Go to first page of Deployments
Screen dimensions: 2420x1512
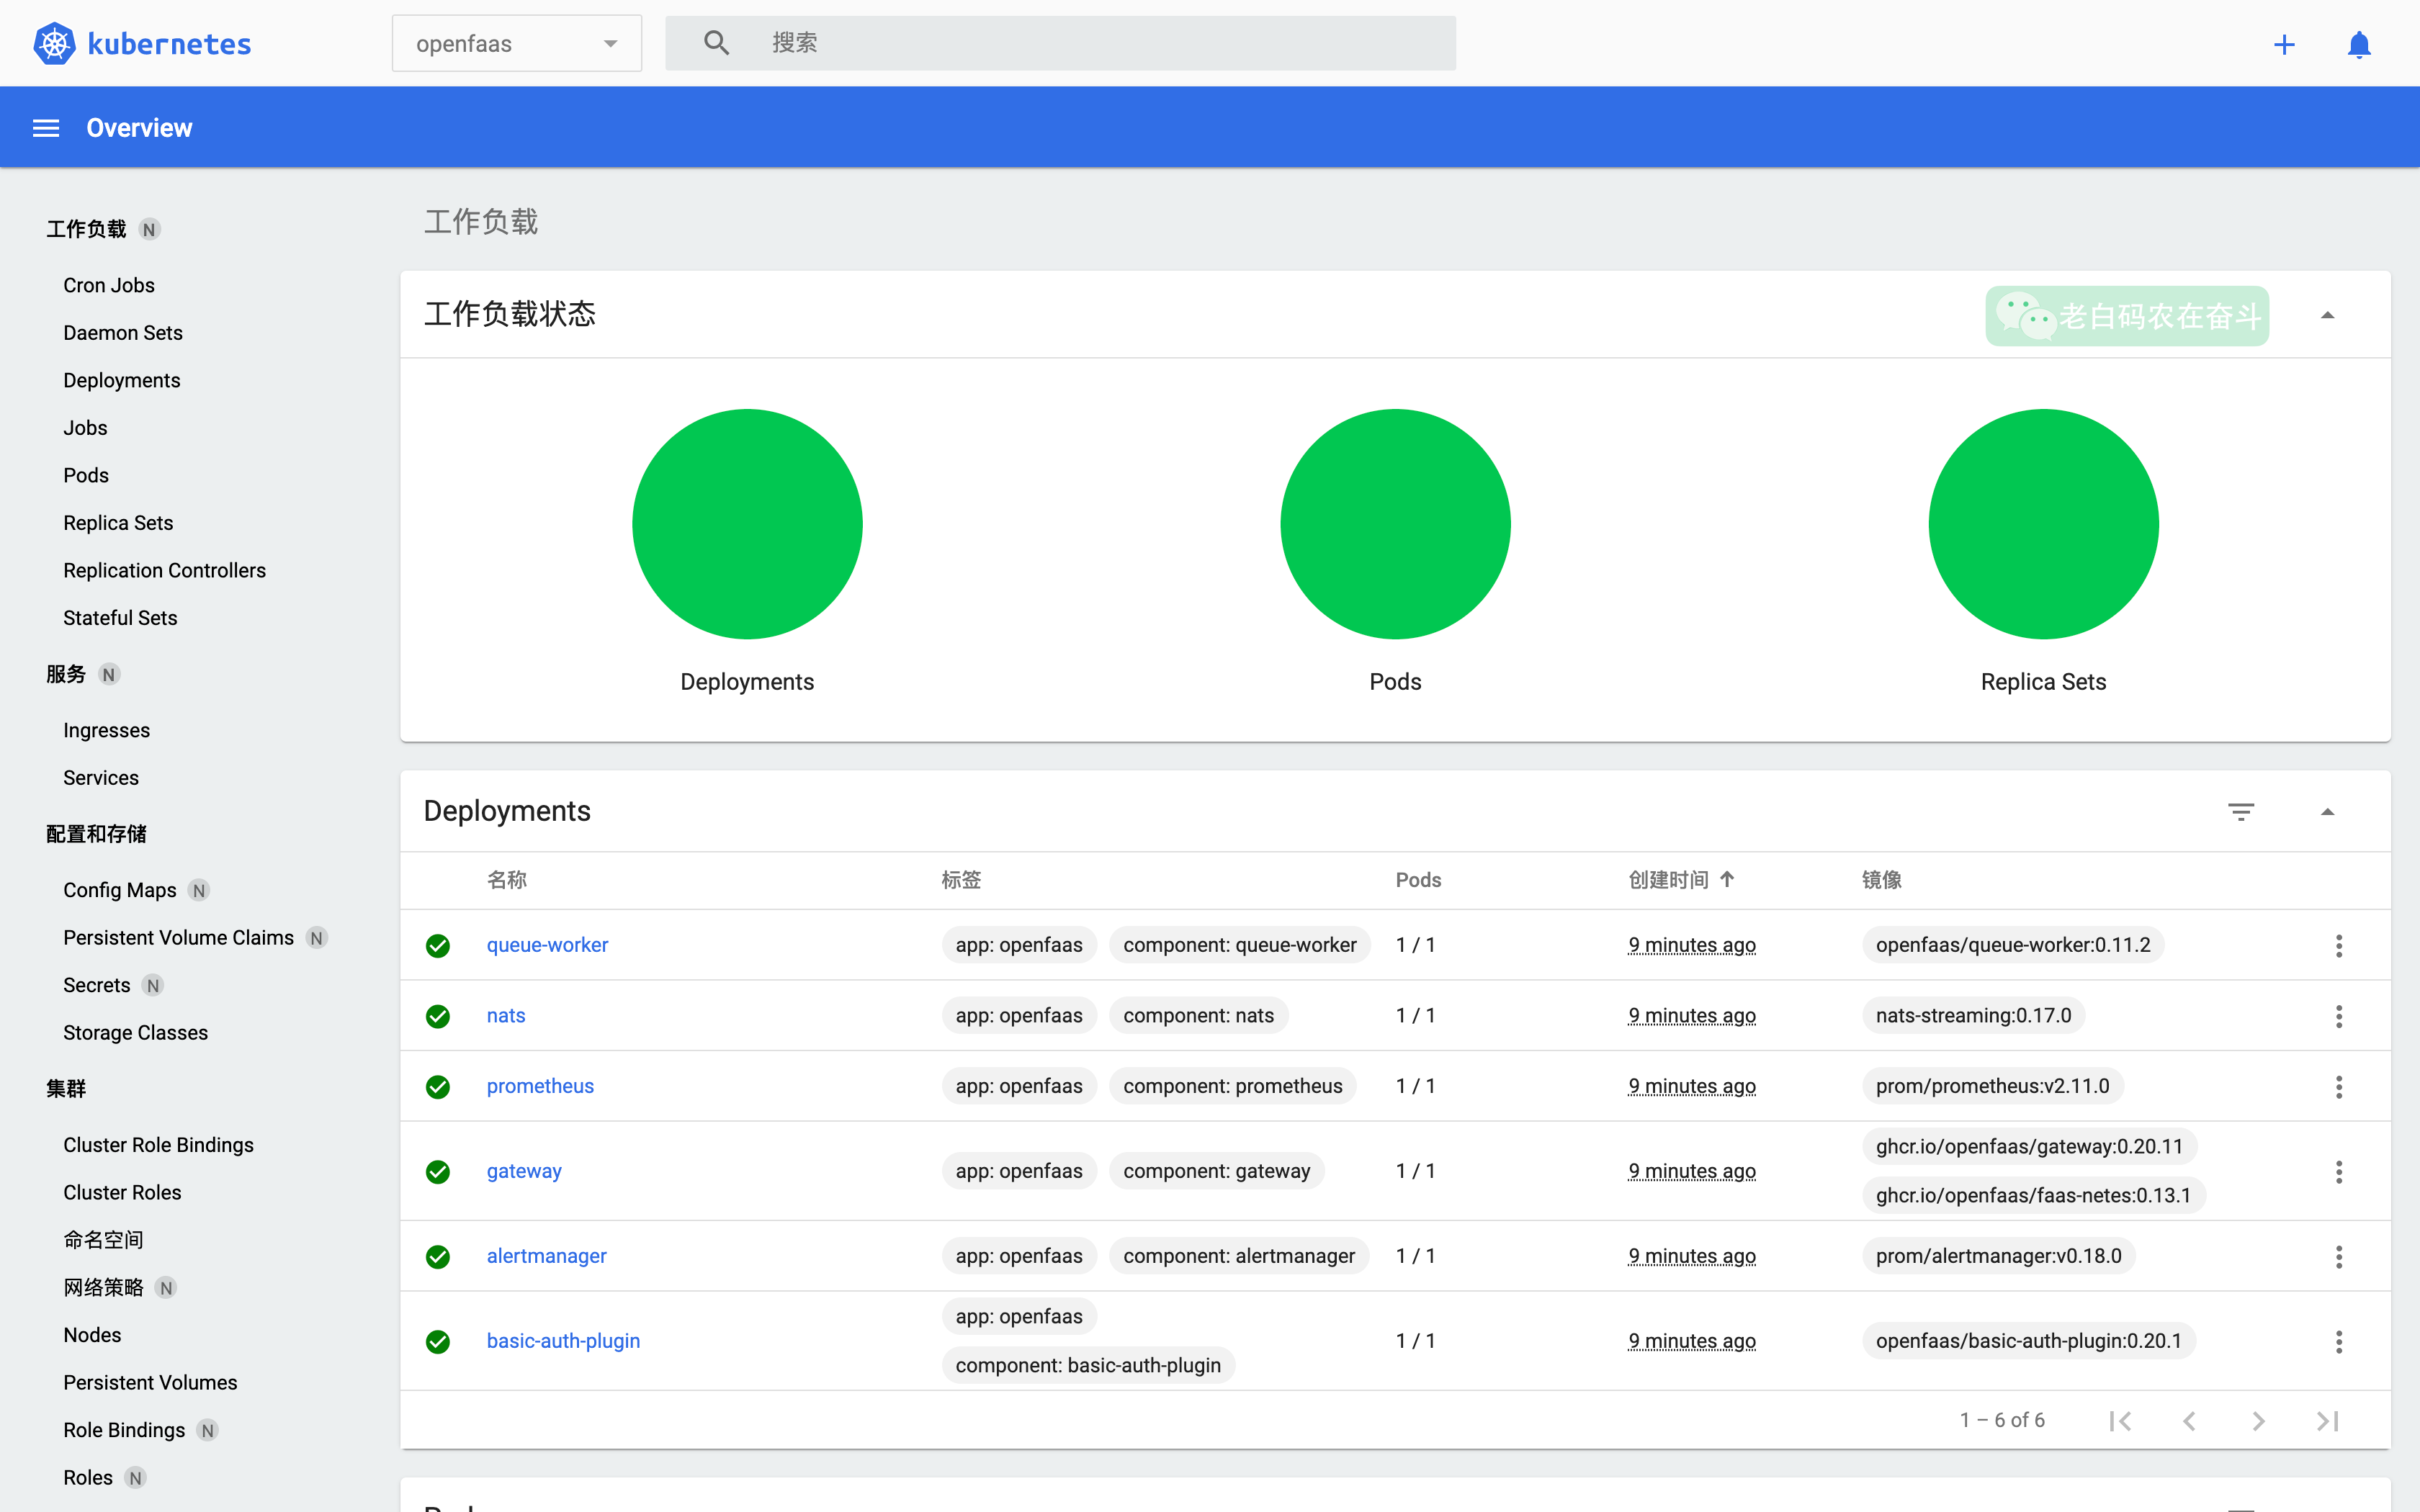[x=2120, y=1421]
